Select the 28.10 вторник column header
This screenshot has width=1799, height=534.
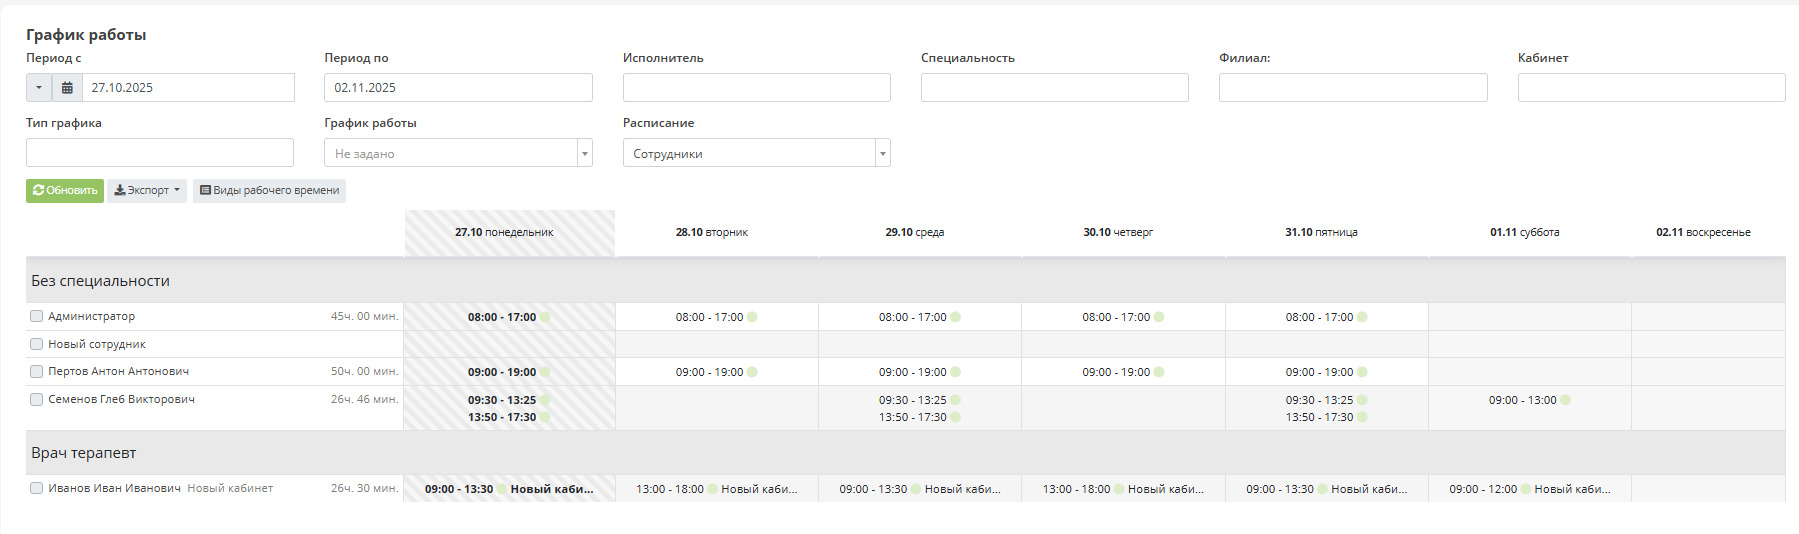pos(712,232)
